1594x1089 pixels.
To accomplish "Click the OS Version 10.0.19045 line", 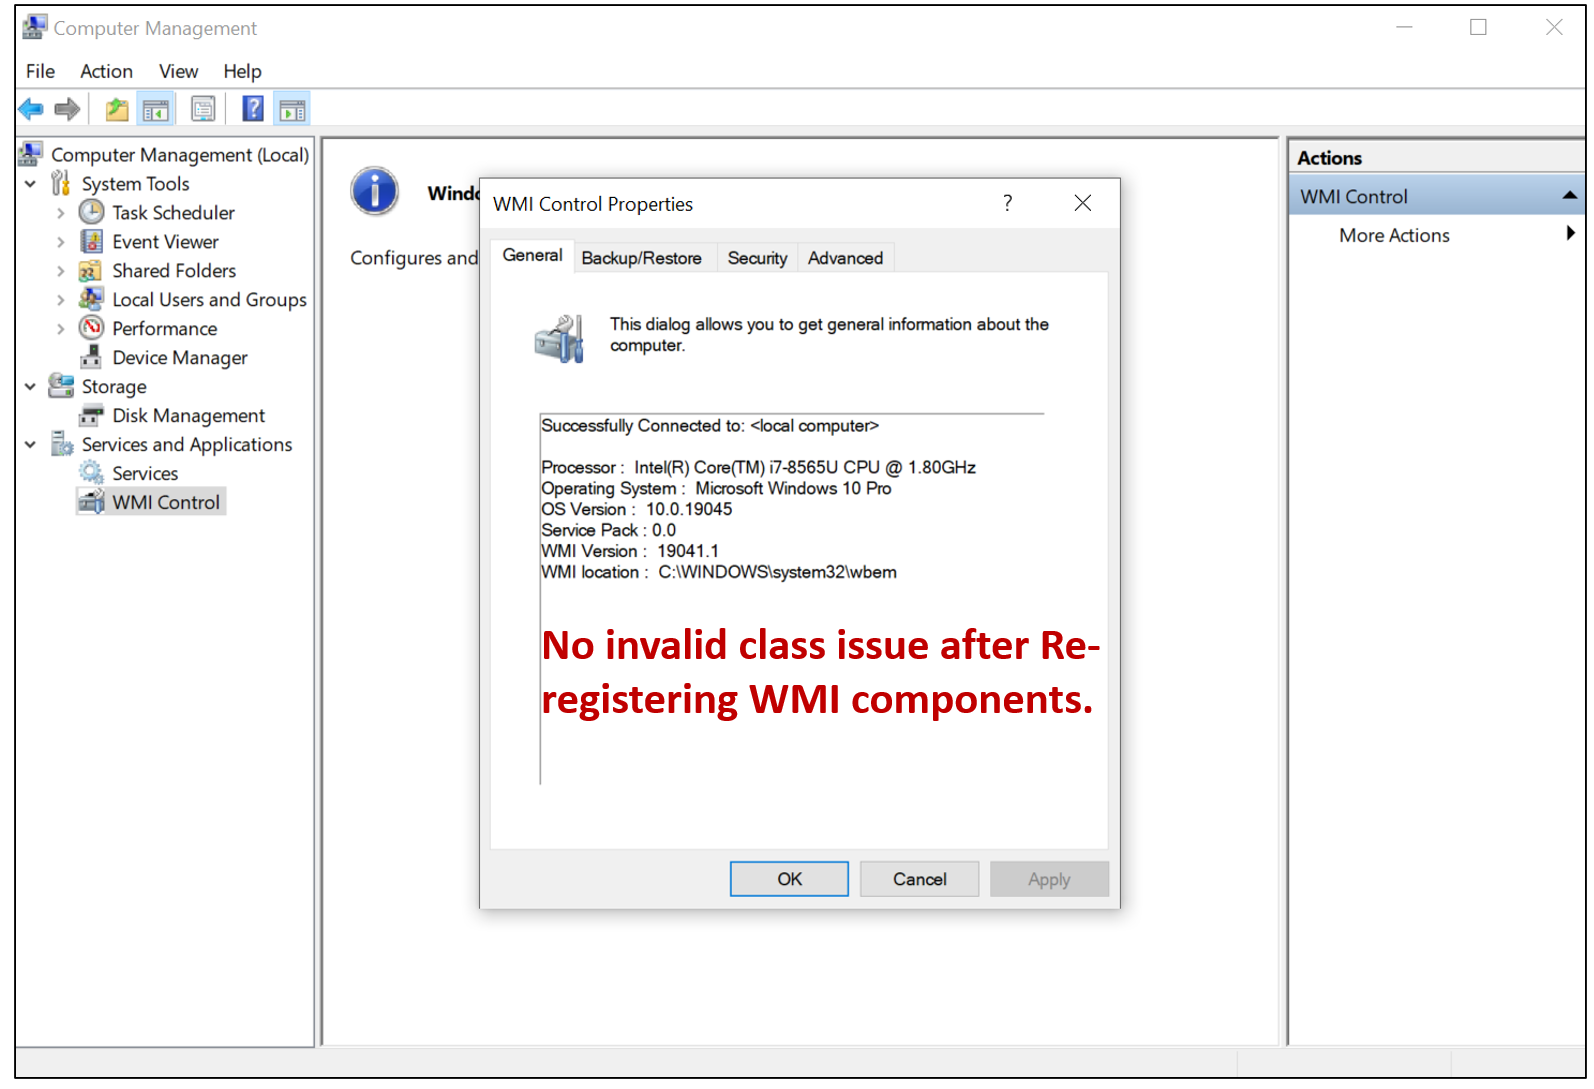I will (636, 509).
